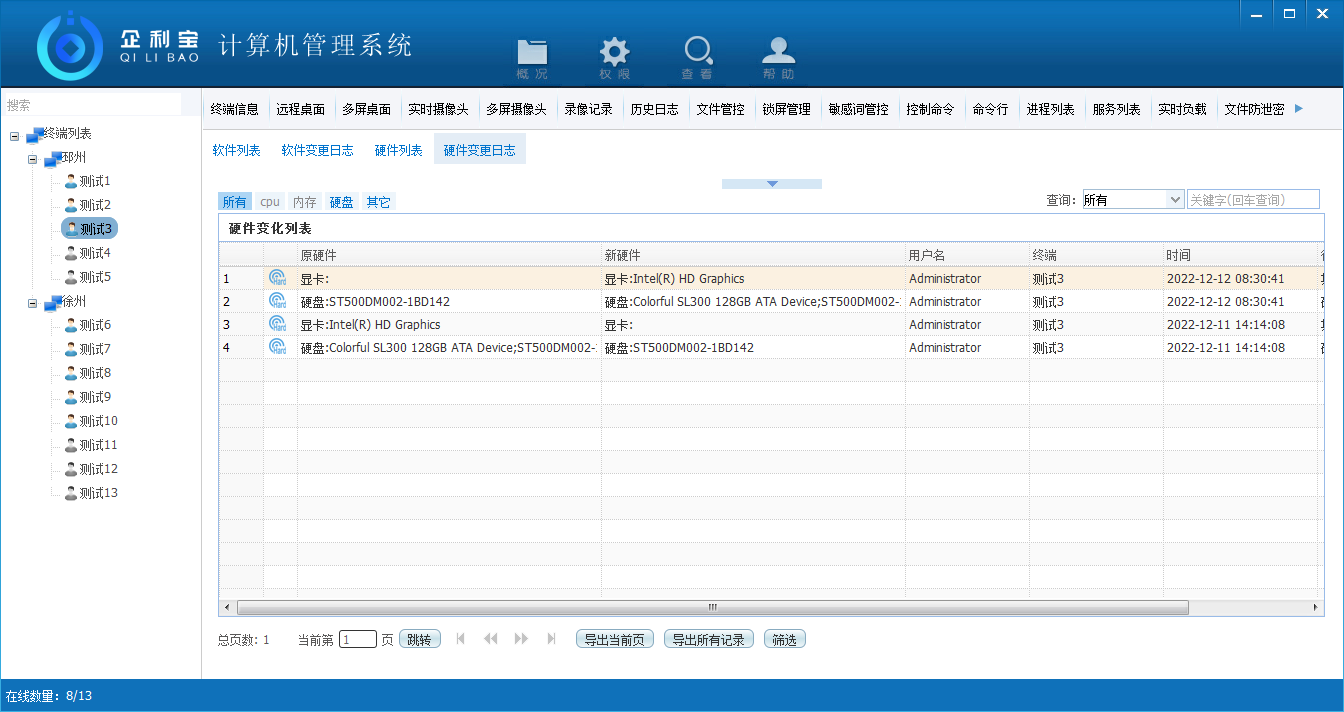Select the 其它 filter toggle
This screenshot has width=1344, height=712.
tap(378, 202)
